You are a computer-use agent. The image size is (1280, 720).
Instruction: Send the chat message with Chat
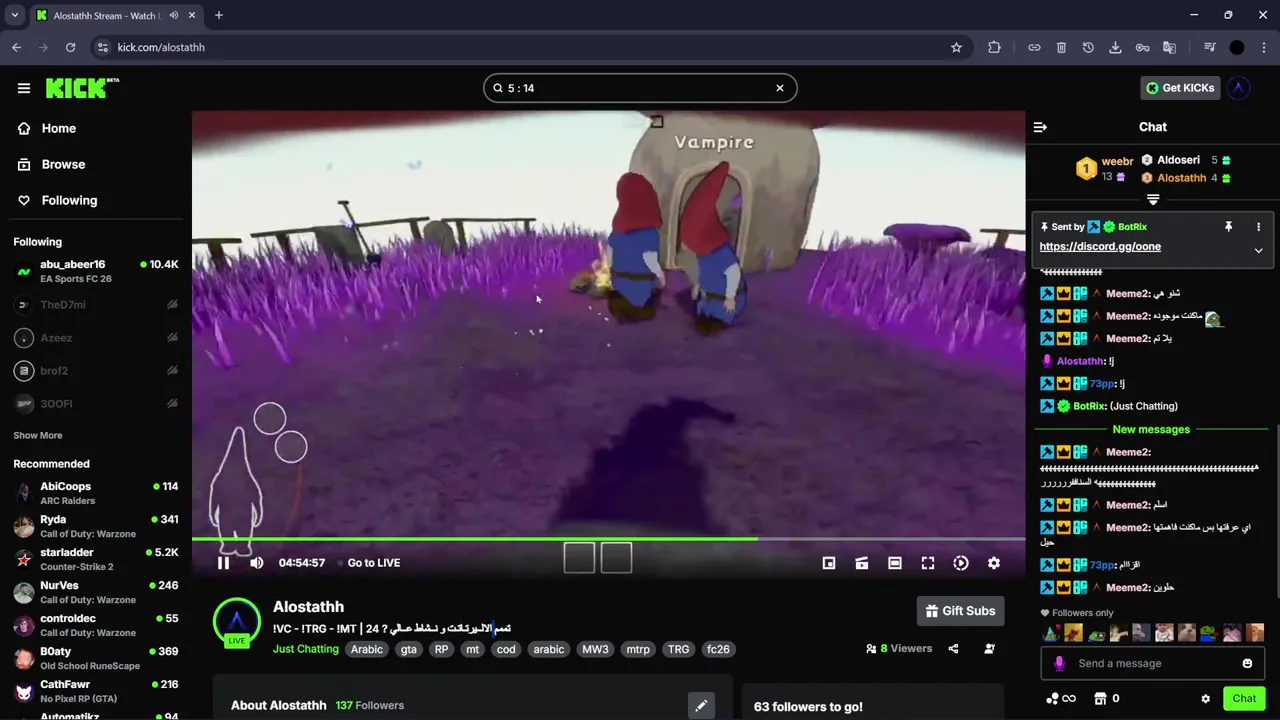[1244, 699]
